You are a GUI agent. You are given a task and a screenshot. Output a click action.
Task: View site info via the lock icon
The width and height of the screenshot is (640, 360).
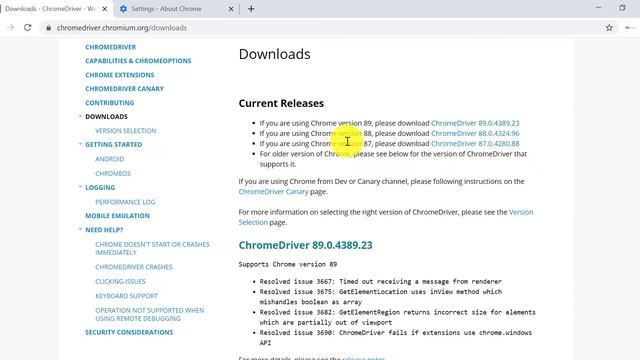coord(49,28)
